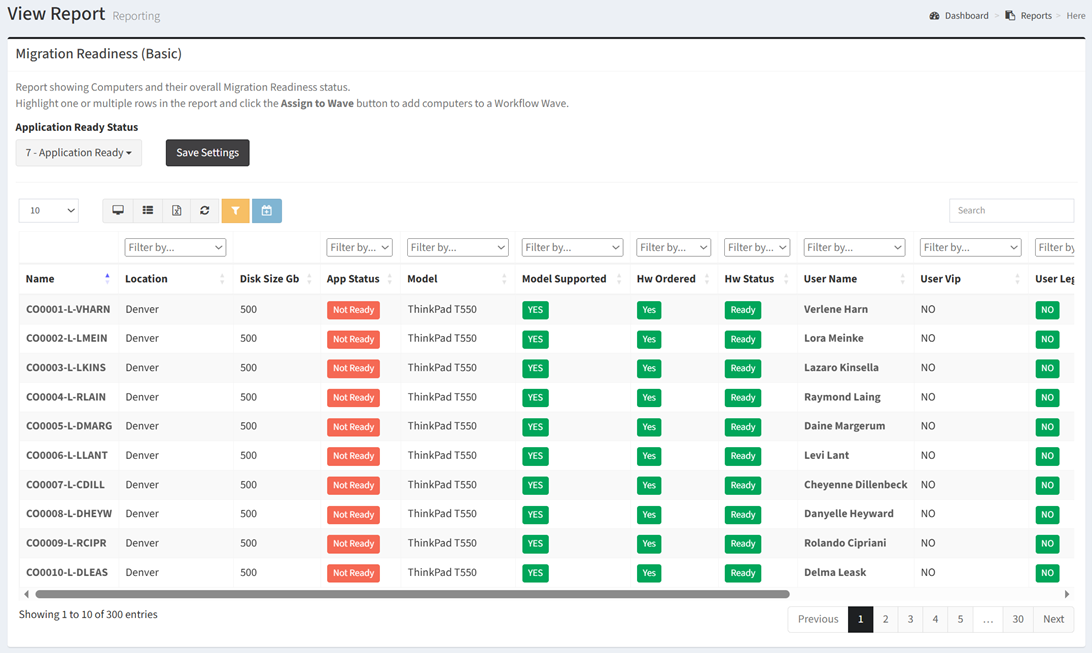Screen dimensions: 1092x653
Task: Click the refresh icon in the toolbar
Action: pos(205,211)
